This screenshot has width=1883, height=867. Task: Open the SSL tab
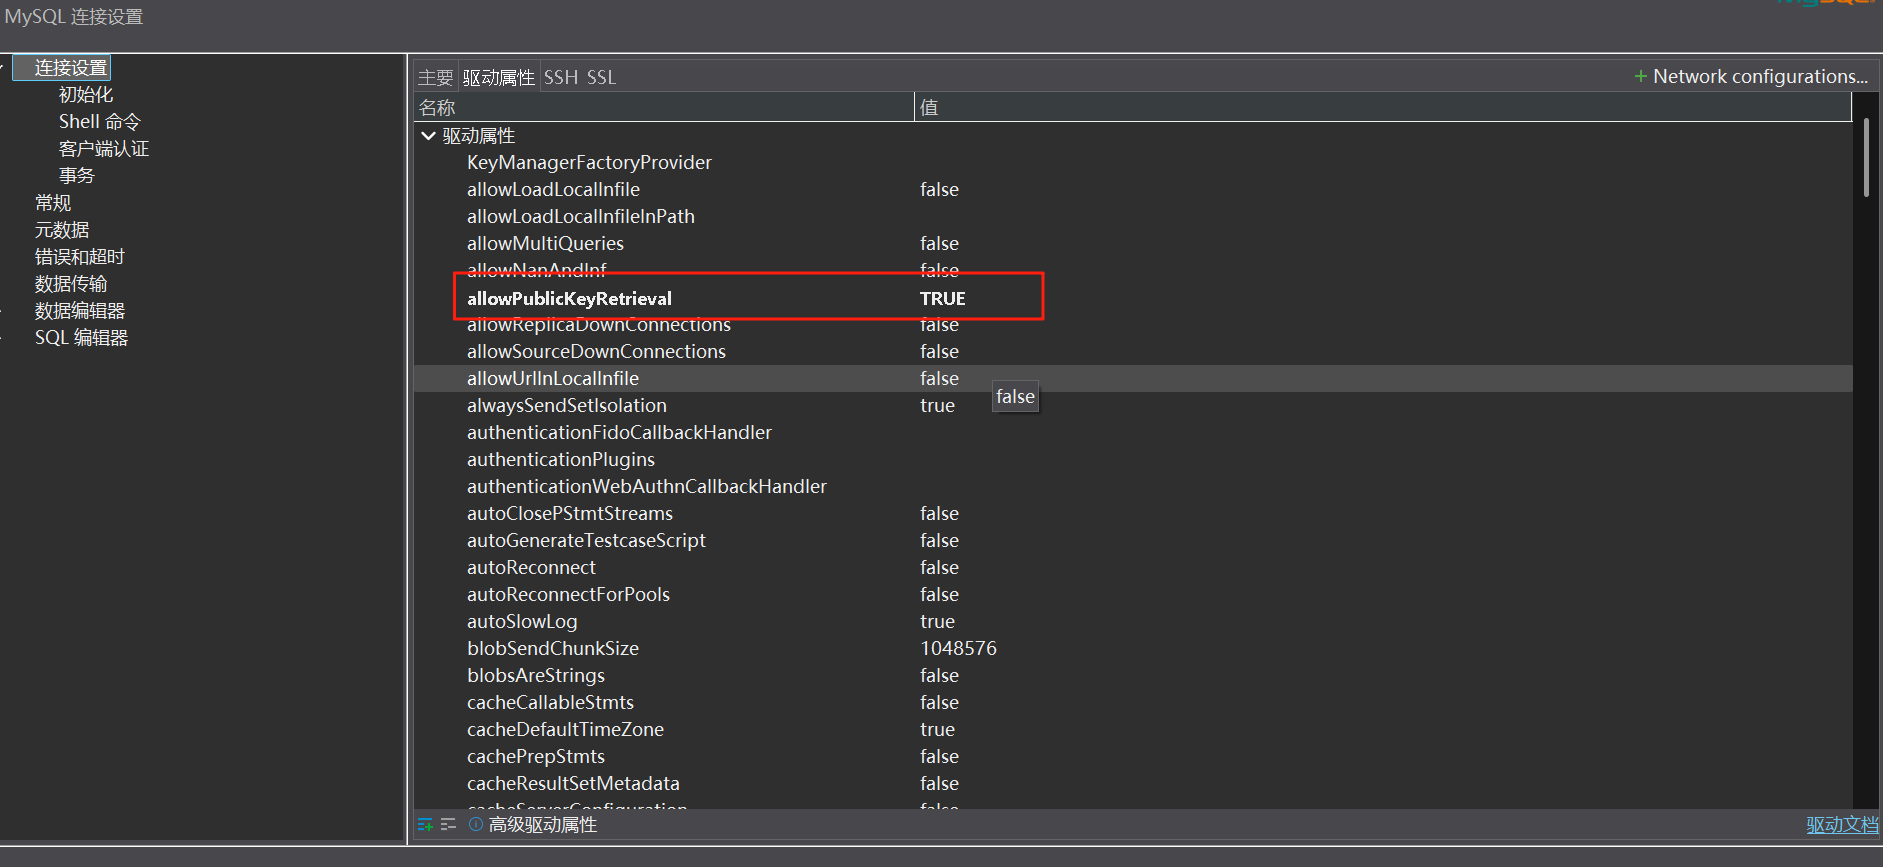(601, 78)
